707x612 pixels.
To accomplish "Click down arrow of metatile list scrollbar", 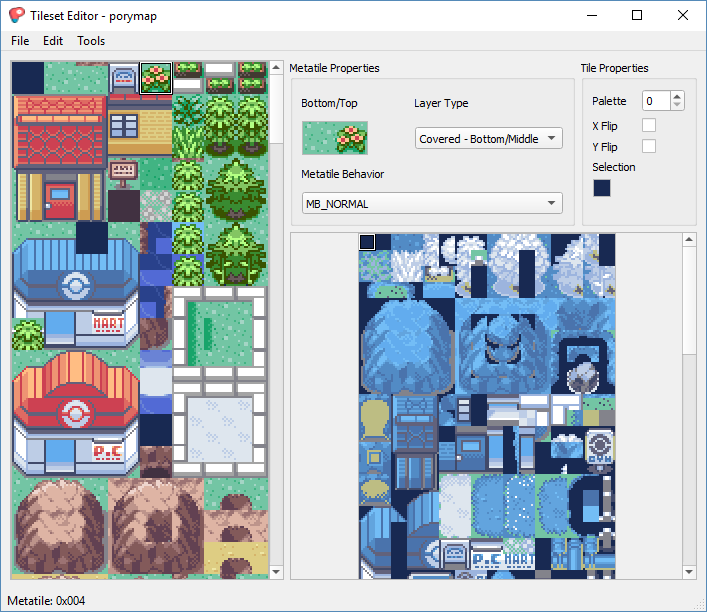I will (276, 572).
